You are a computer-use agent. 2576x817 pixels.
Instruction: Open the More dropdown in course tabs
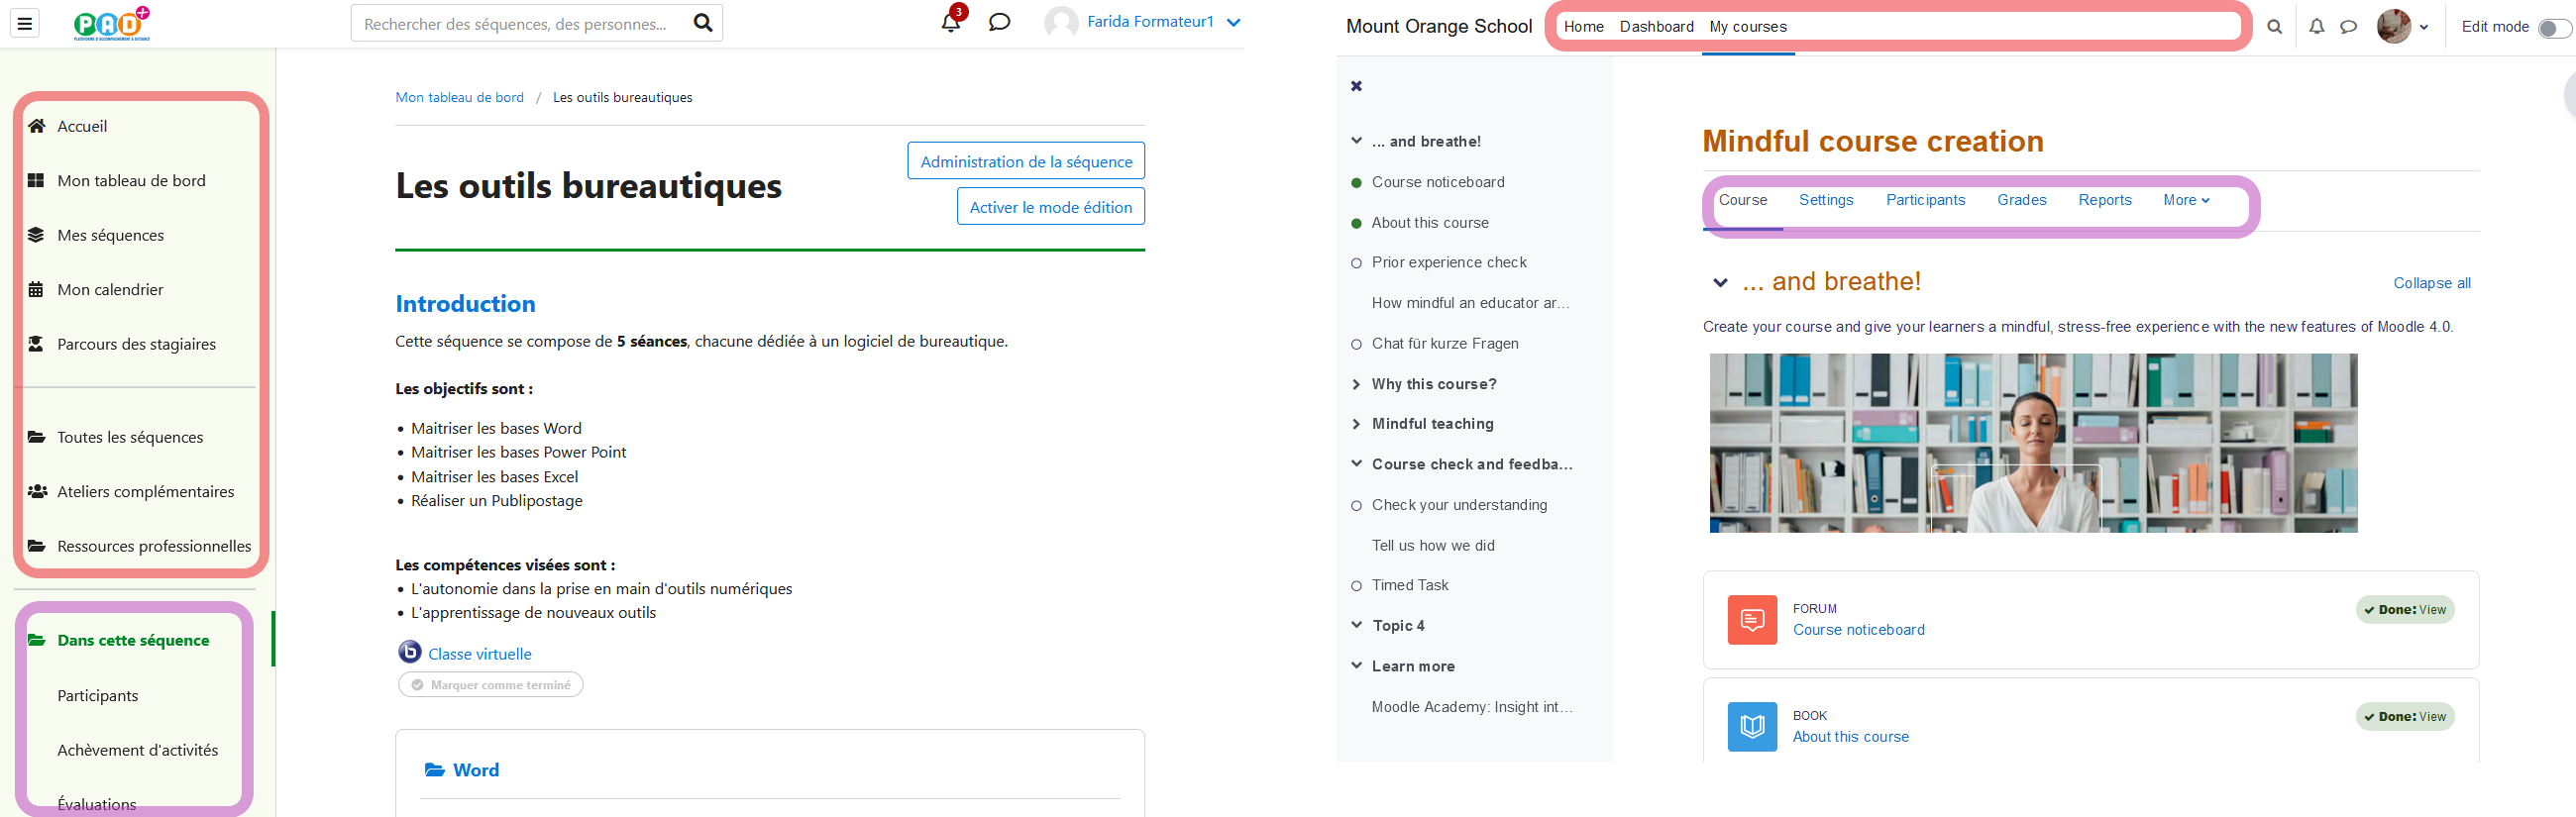coord(2186,200)
